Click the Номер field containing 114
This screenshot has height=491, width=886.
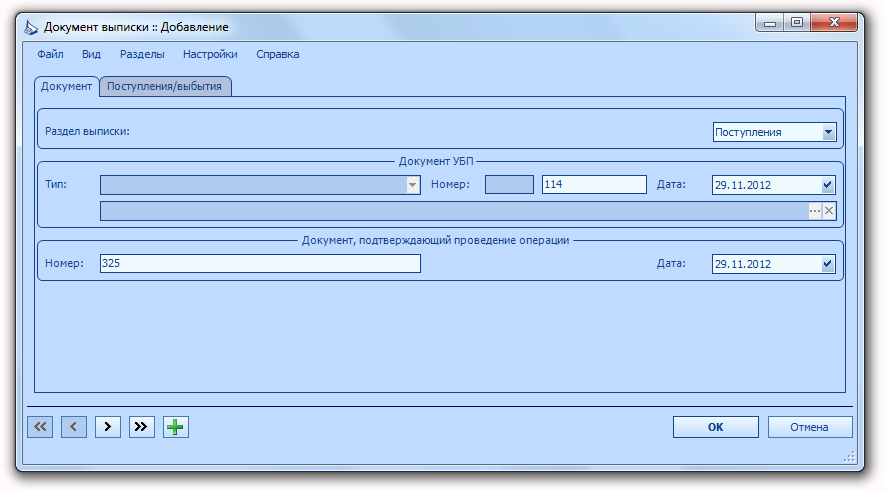coord(594,185)
